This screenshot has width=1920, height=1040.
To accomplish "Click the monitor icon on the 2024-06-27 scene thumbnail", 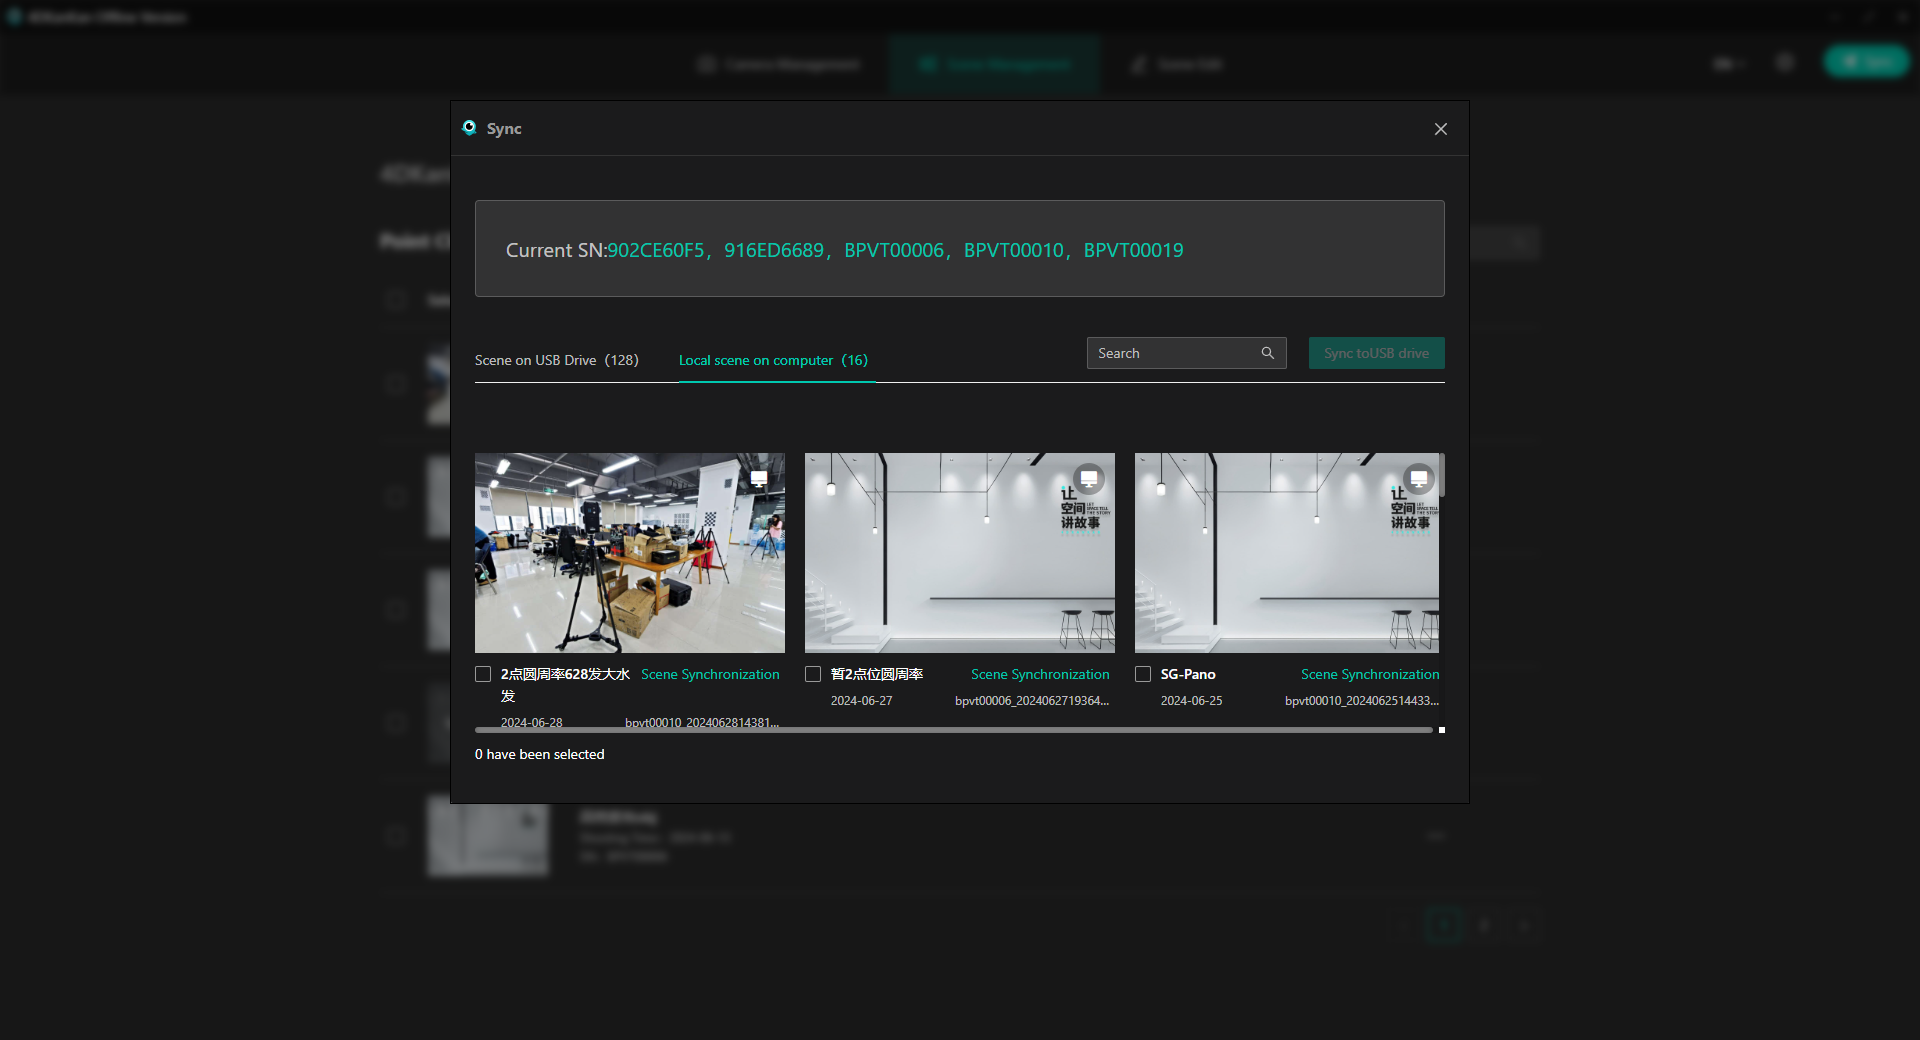I will click(1088, 479).
